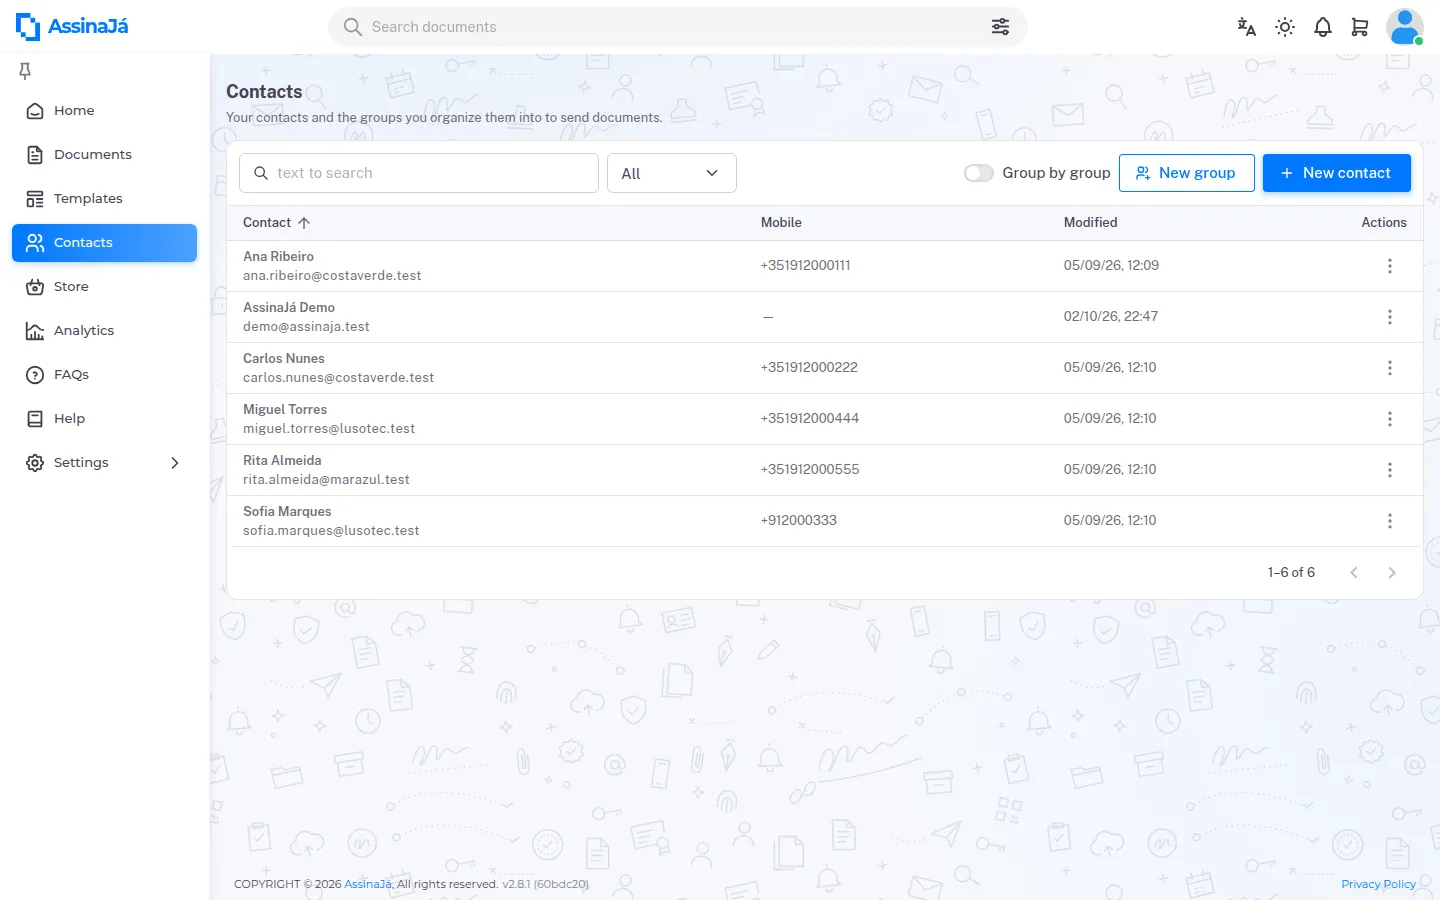This screenshot has width=1440, height=900.
Task: Click Miguel Torres contact name
Action: click(285, 410)
